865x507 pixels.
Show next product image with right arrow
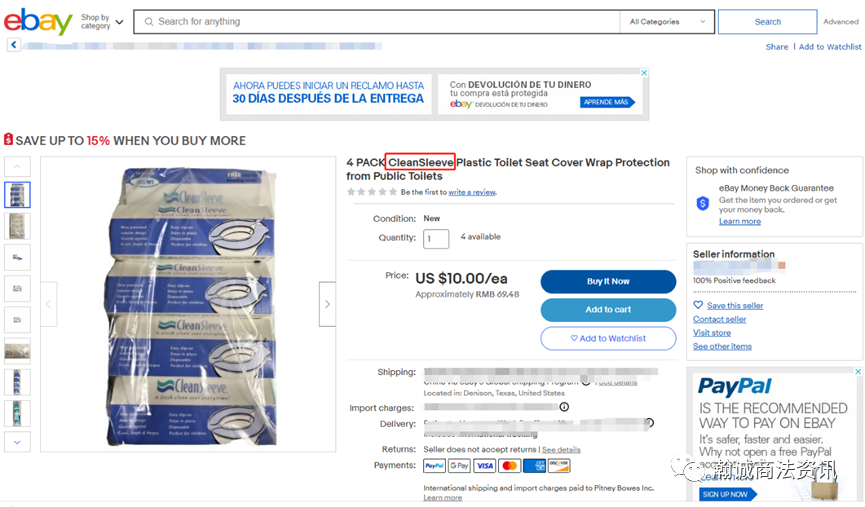coord(327,304)
